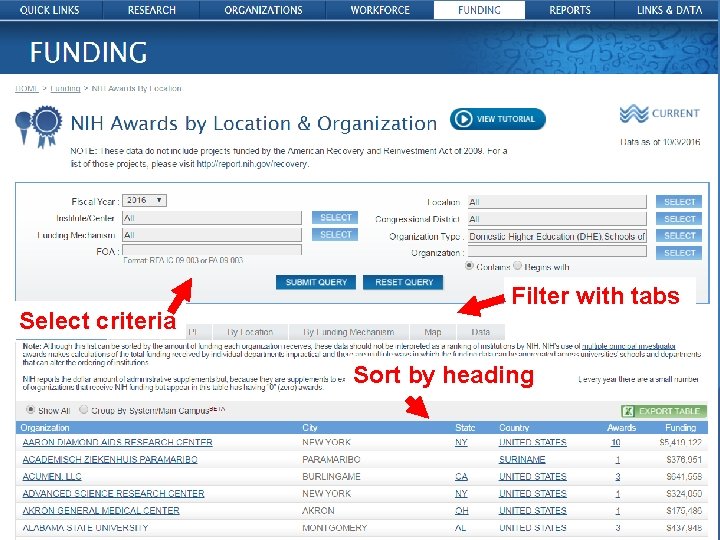Click the OH state link
Viewport: 720px width, 540px height.
462,510
